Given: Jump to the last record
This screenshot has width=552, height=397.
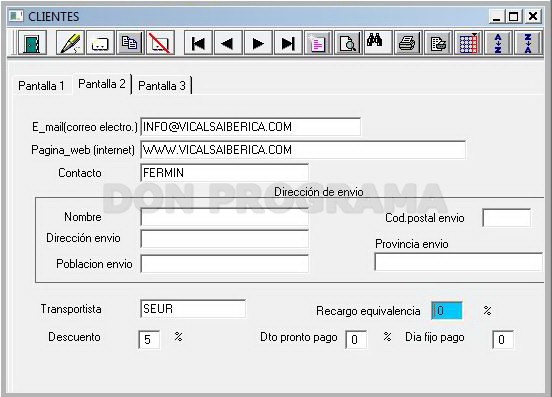Looking at the screenshot, I should tap(288, 43).
